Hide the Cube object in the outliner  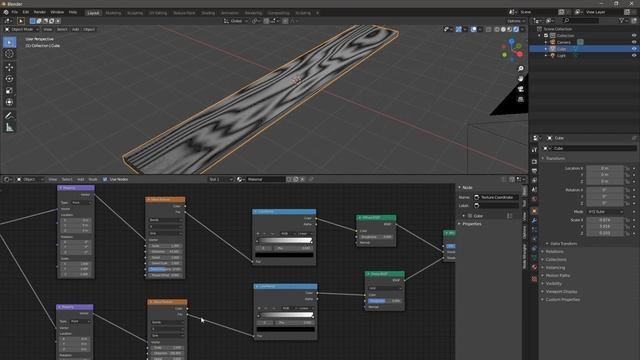point(634,49)
